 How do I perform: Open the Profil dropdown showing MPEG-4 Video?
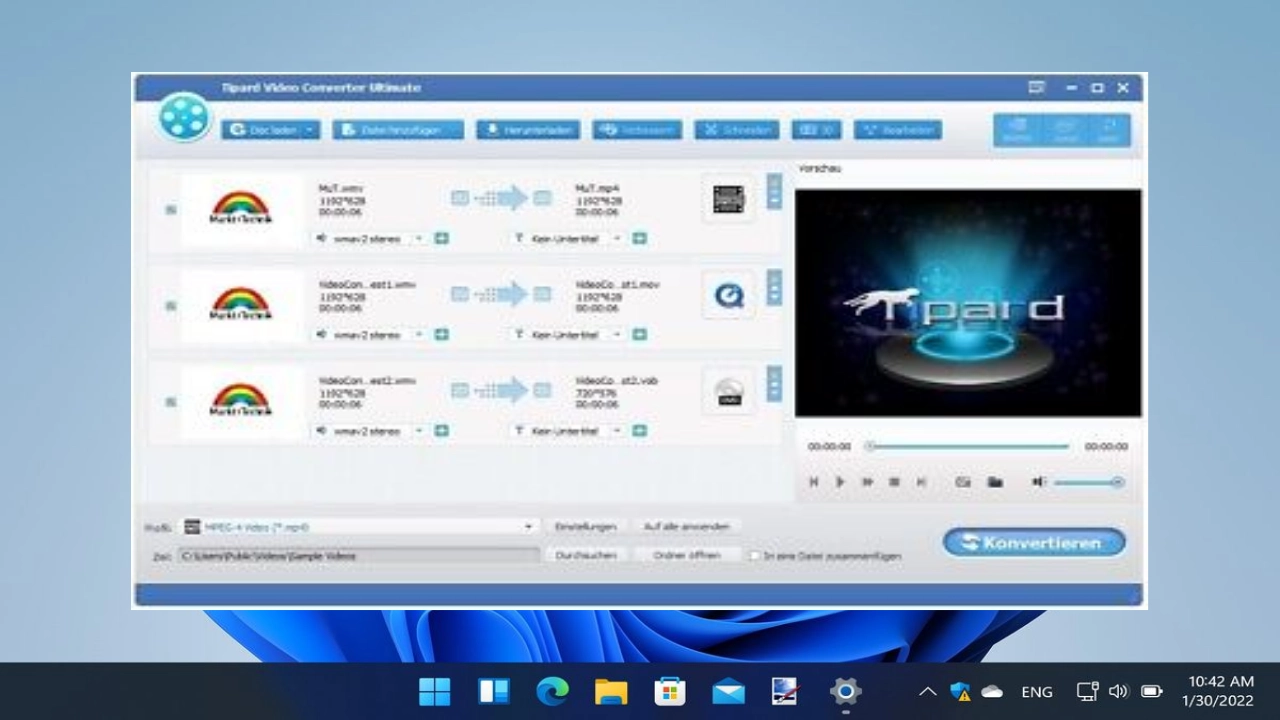point(360,526)
